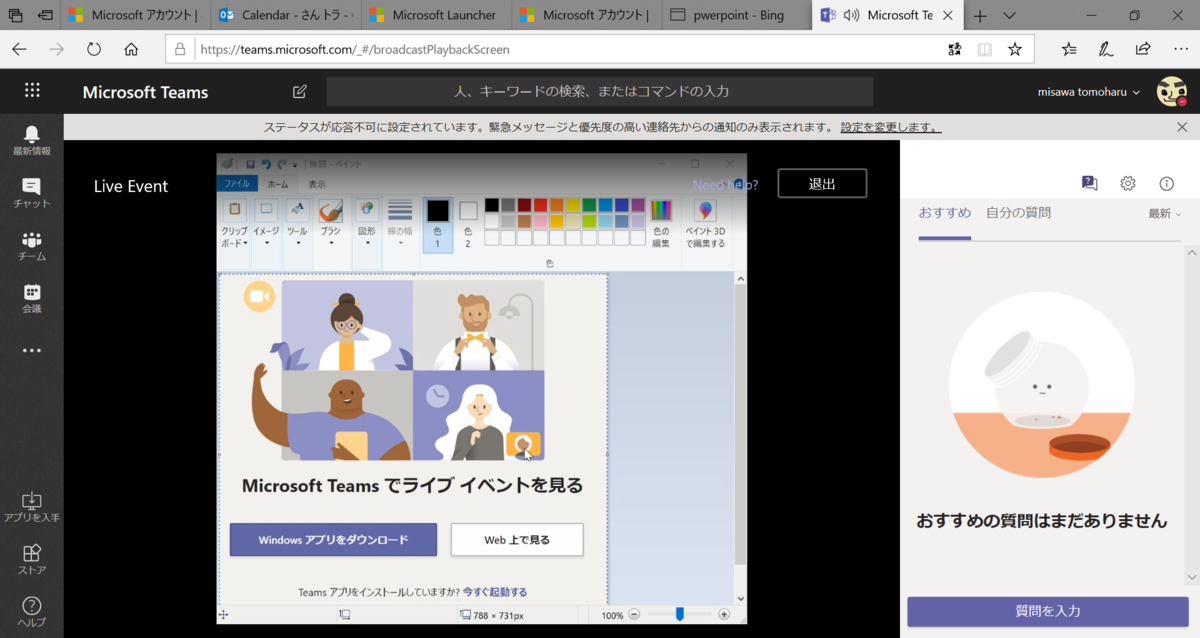Click the 設定を変更します link

[890, 127]
